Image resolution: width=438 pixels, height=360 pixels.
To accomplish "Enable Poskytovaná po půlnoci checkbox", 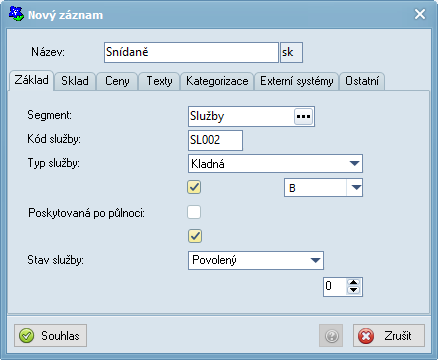I will (194, 212).
